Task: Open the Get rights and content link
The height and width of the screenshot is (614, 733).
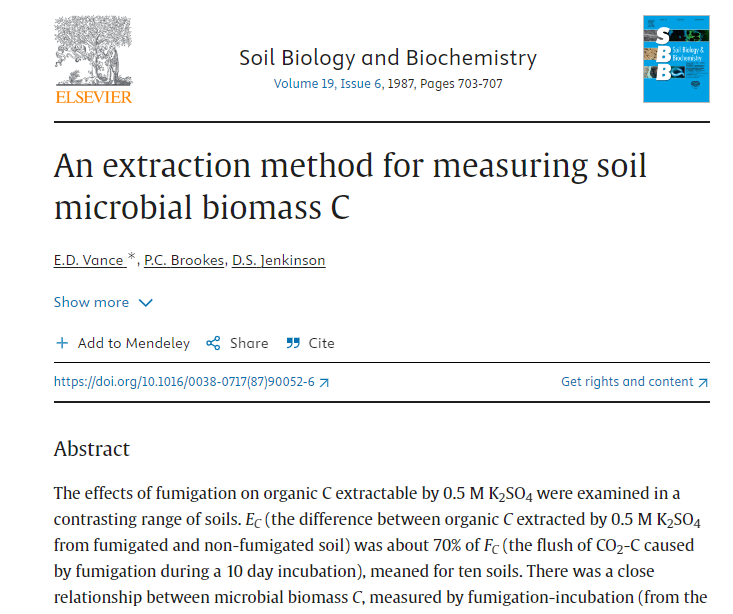Action: (627, 382)
